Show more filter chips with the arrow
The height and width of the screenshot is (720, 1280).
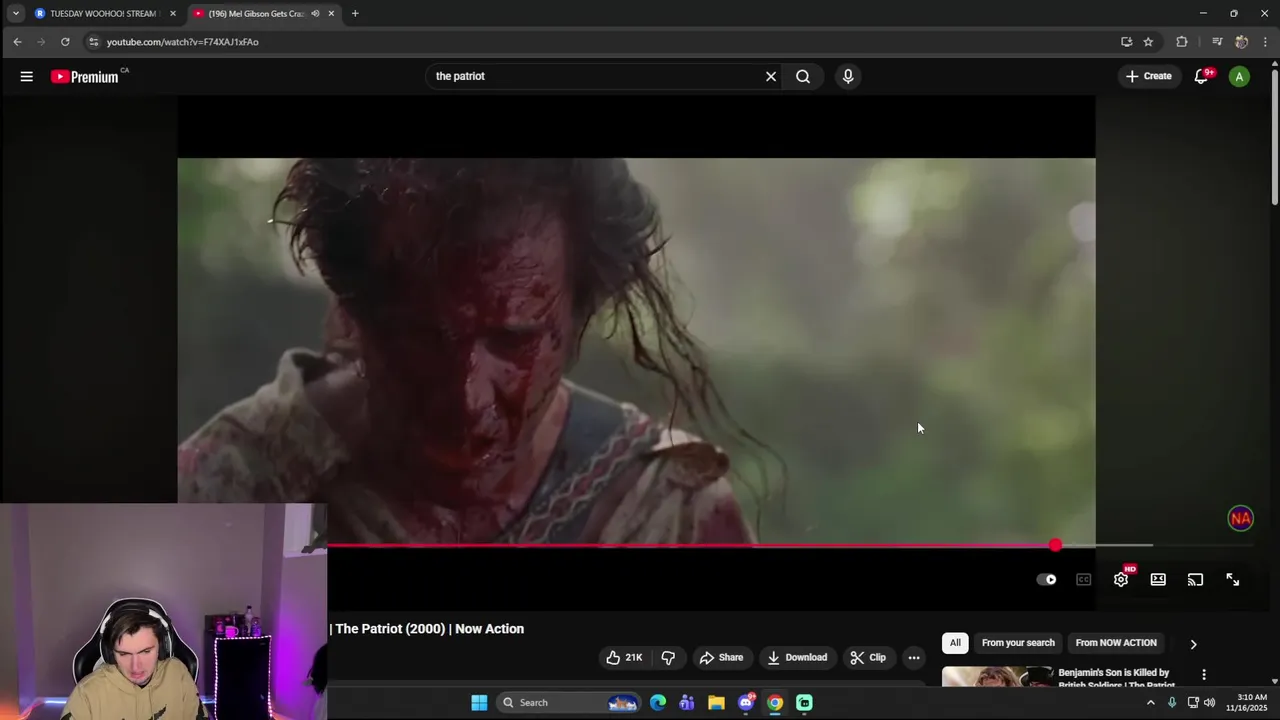click(1193, 644)
